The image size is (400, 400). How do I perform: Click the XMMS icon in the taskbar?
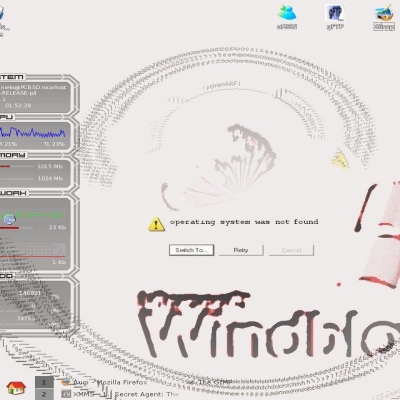point(66,394)
